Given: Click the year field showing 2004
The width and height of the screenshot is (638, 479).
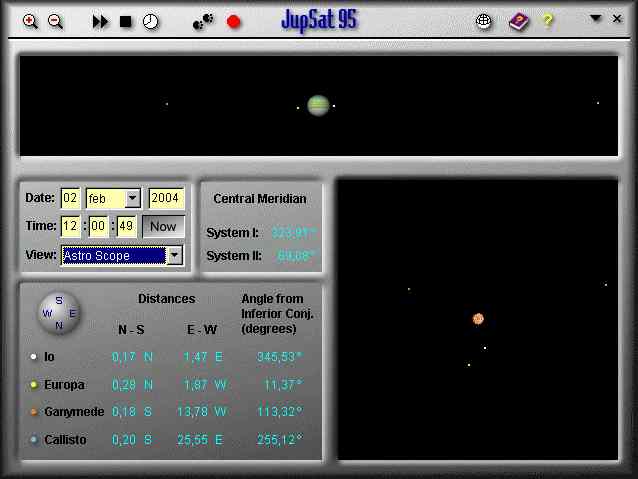Looking at the screenshot, I should (166, 198).
